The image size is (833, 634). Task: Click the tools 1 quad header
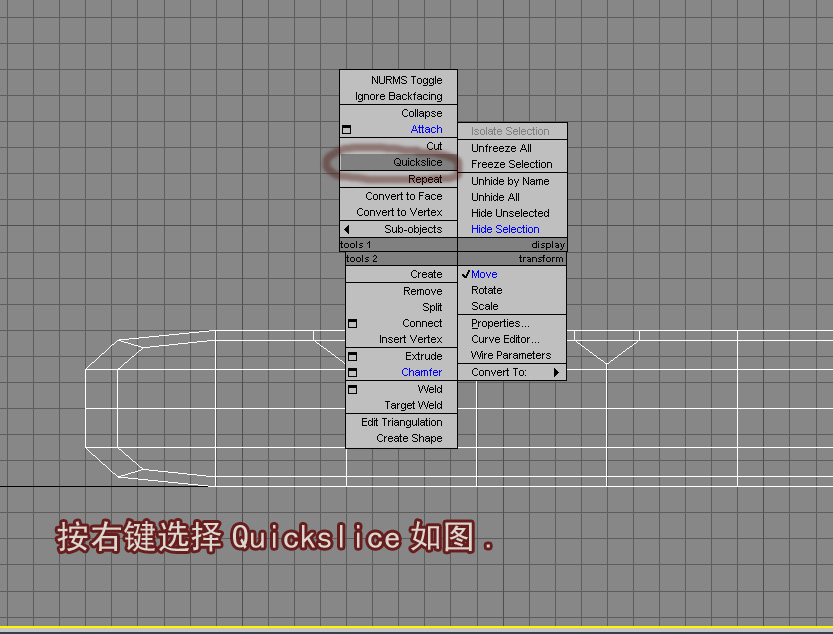398,244
